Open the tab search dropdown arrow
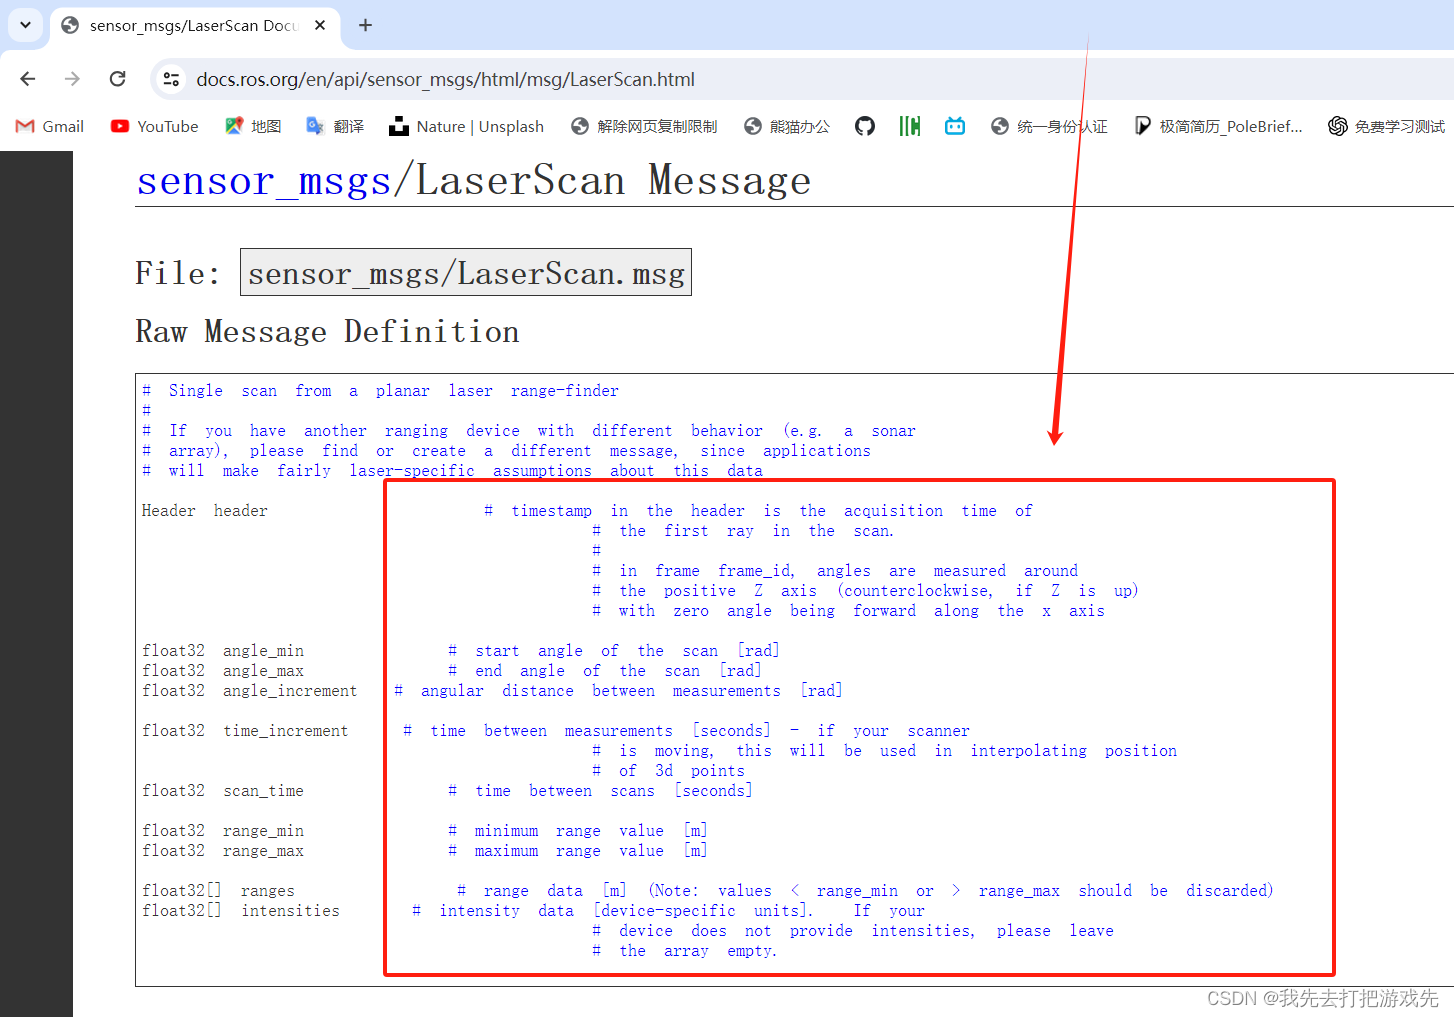This screenshot has height=1017, width=1454. pyautogui.click(x=25, y=25)
